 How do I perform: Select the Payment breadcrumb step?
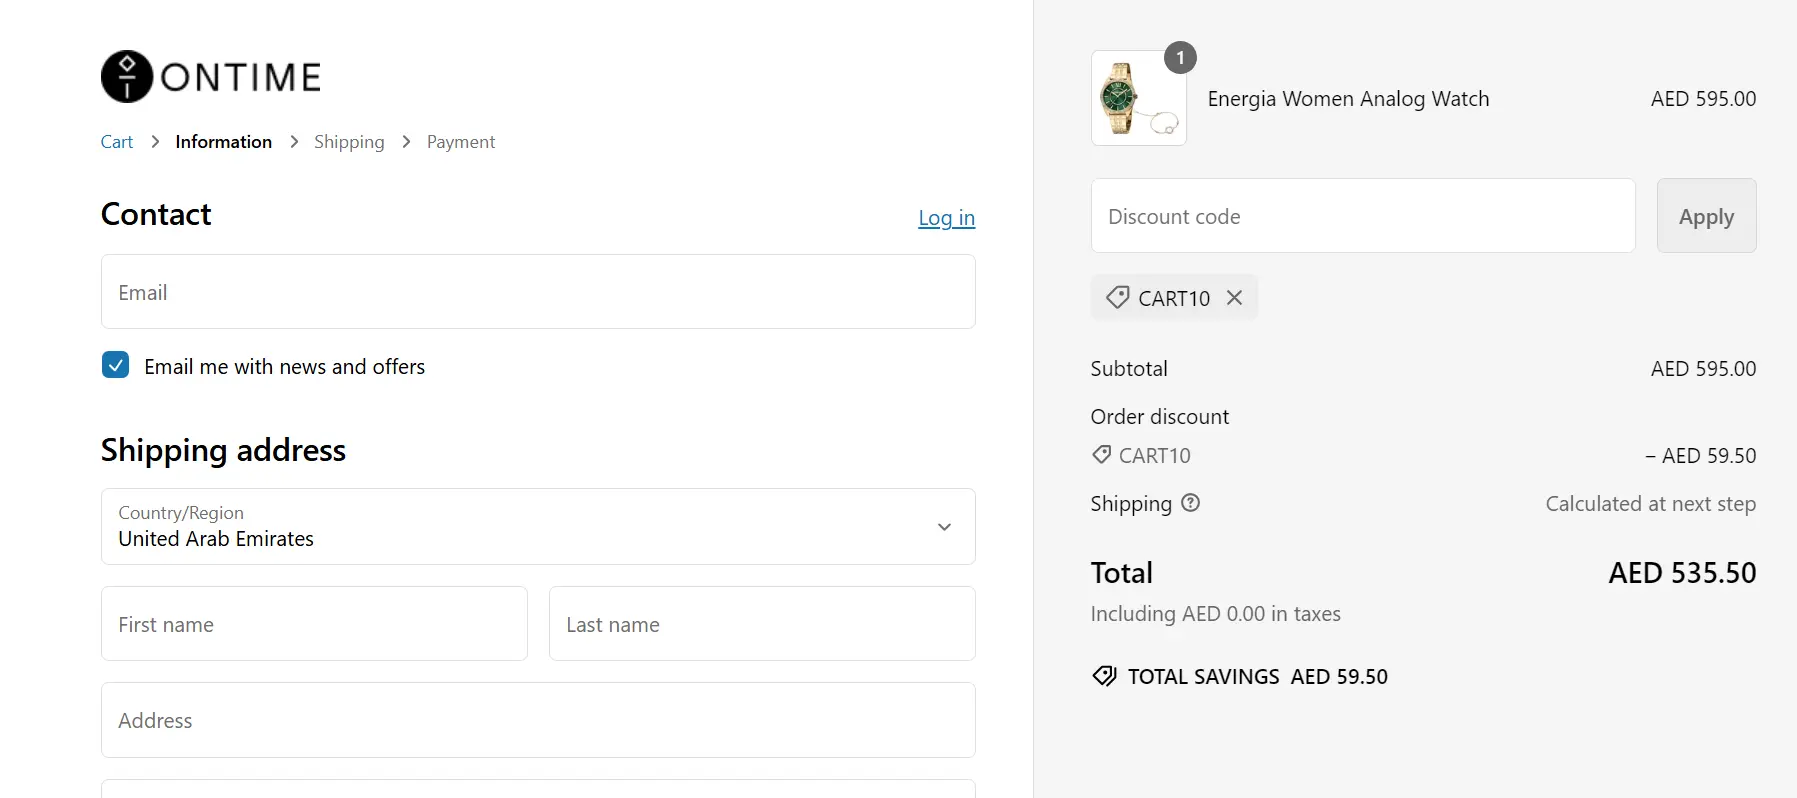coord(461,142)
